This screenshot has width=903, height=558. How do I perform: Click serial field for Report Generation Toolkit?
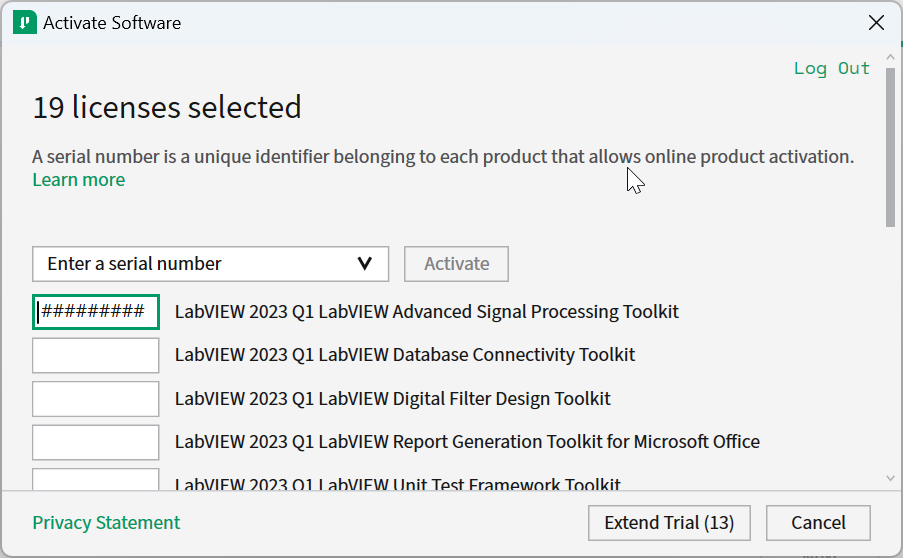[96, 442]
